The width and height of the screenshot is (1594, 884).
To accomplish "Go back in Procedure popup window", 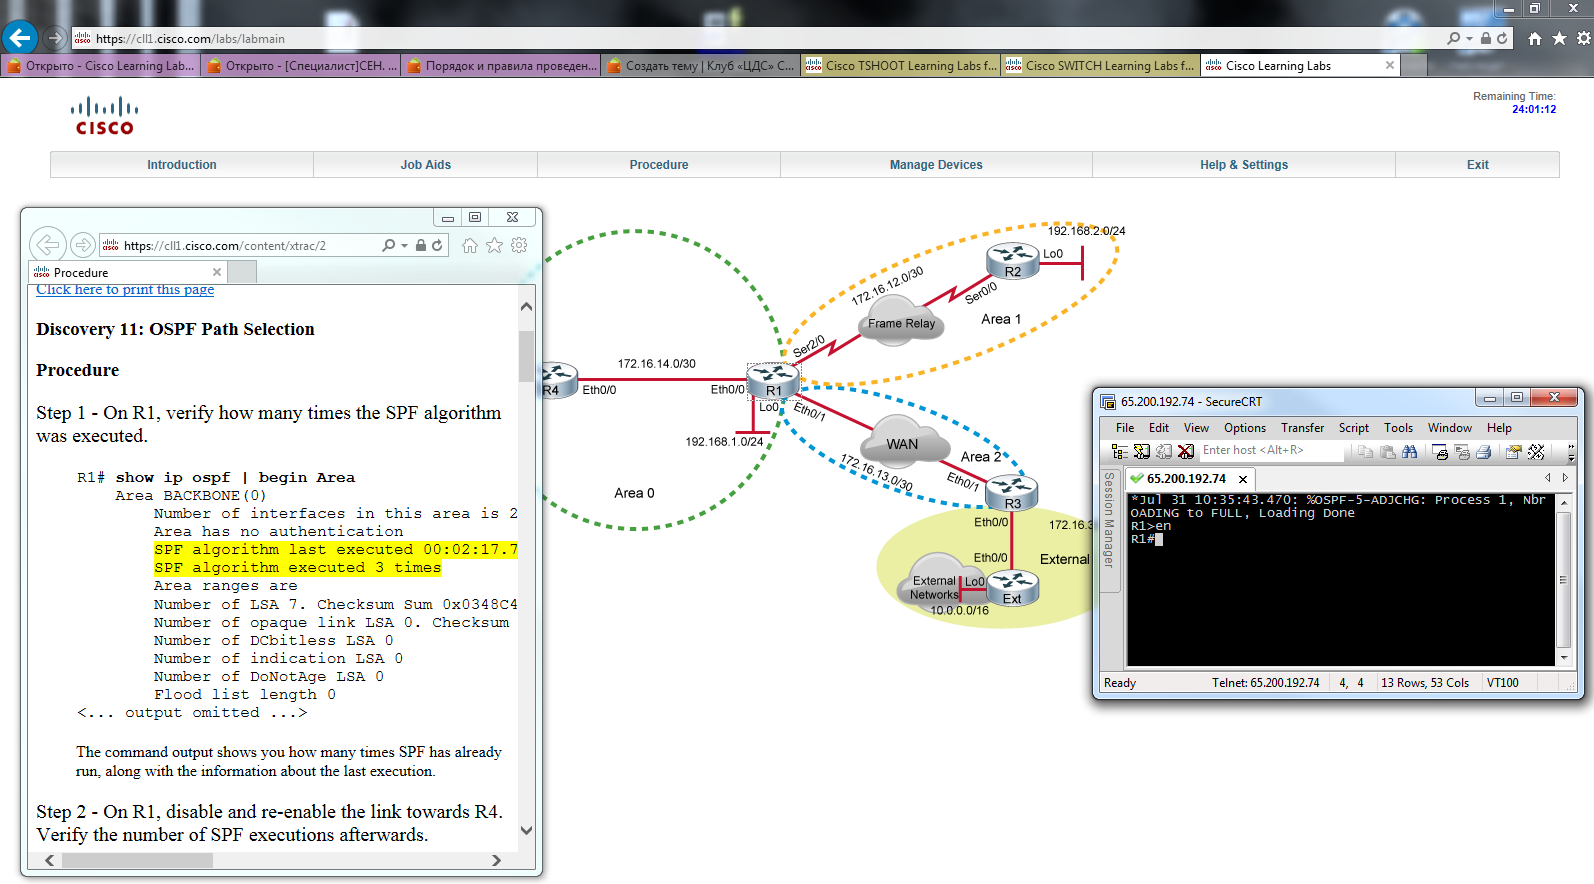I will (48, 244).
